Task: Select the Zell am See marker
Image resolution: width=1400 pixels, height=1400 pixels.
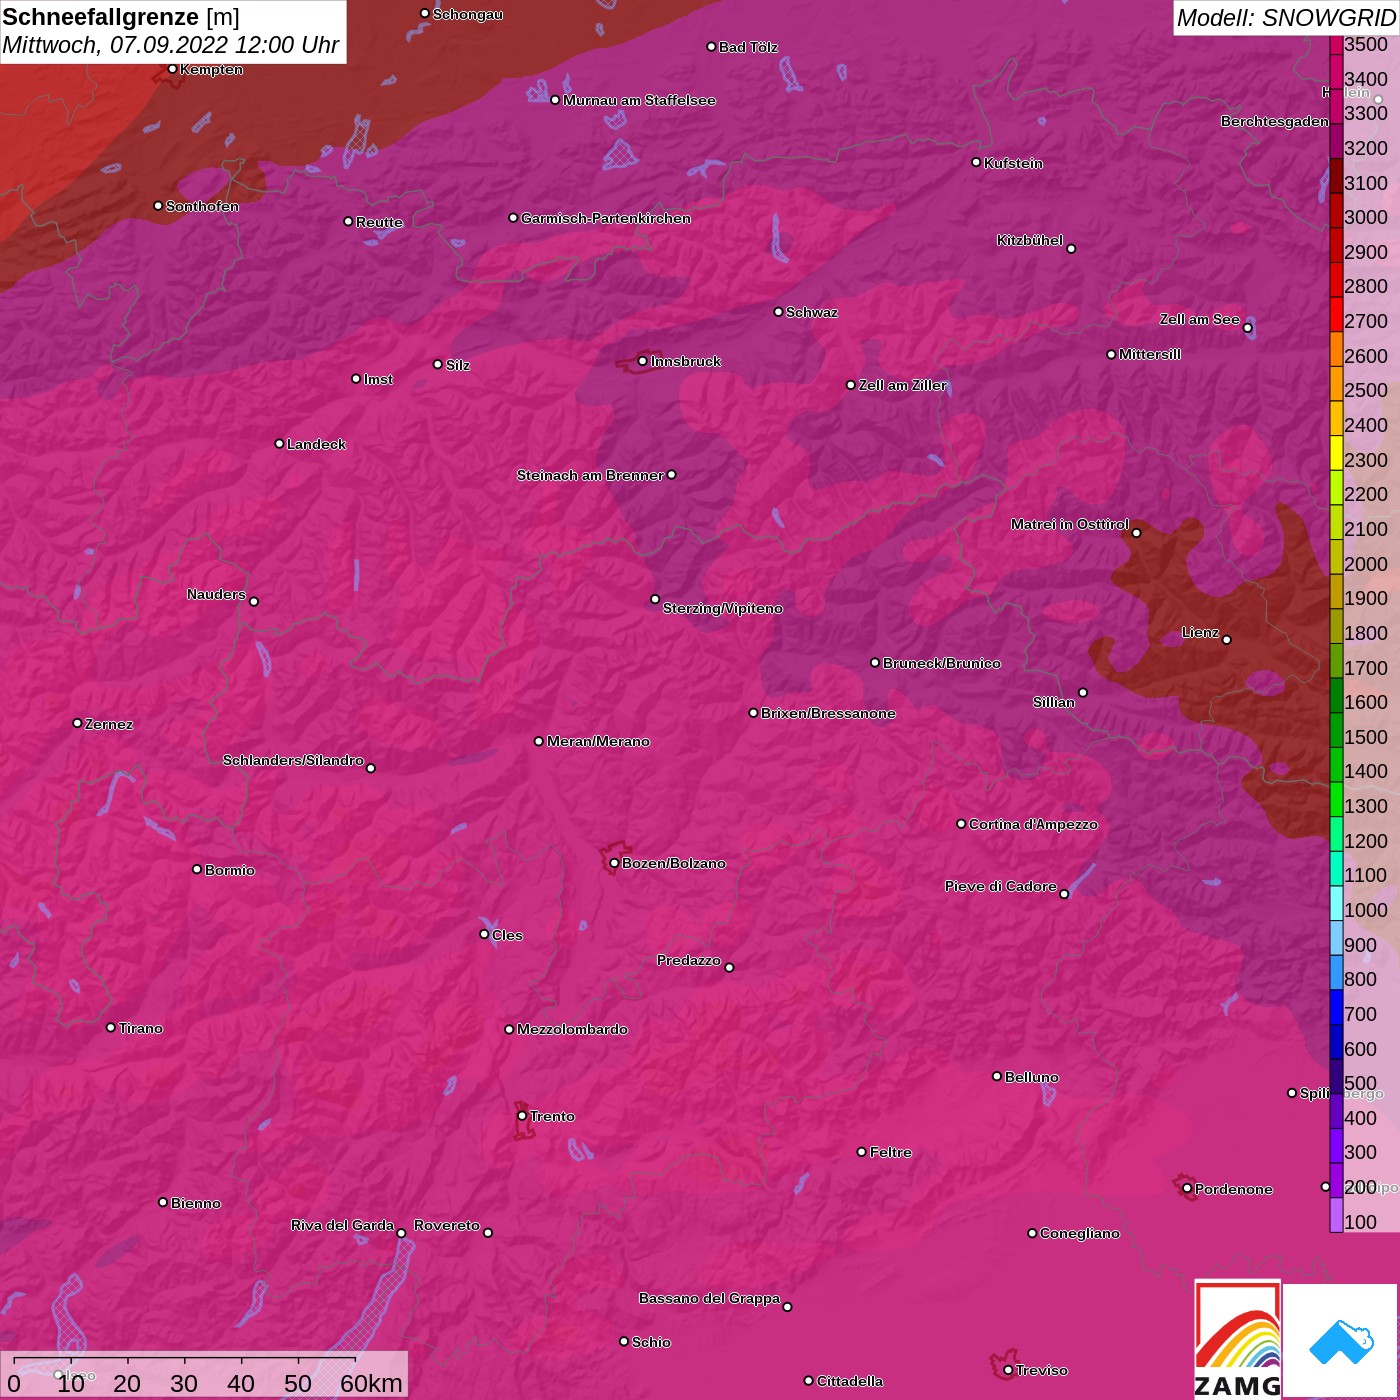Action: coord(1247,328)
